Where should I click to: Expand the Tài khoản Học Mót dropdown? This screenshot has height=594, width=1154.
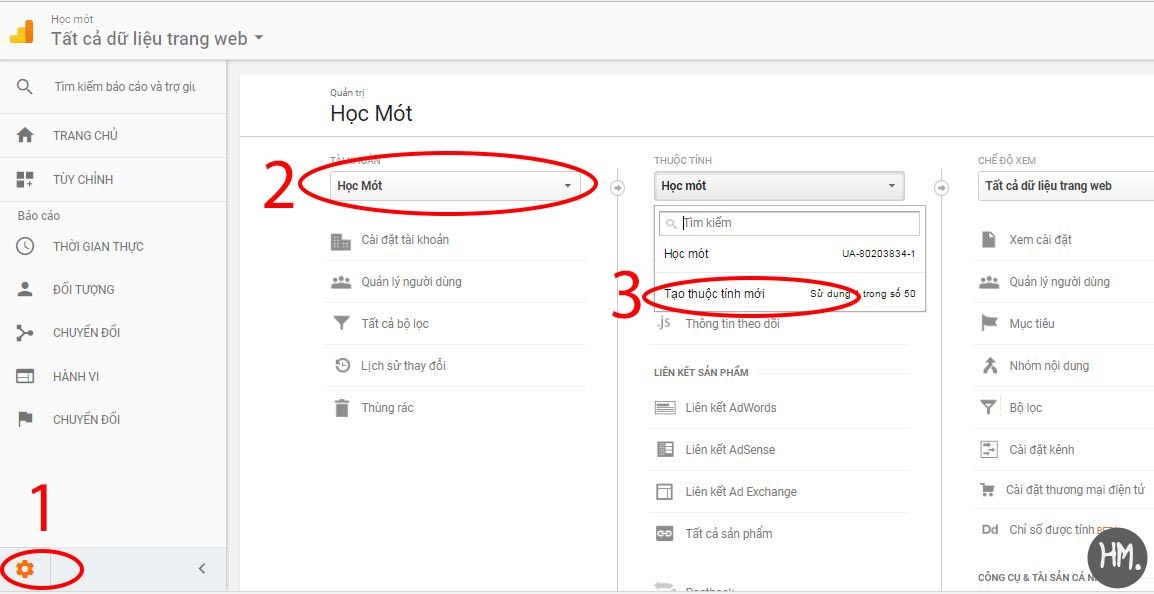[x=455, y=186]
